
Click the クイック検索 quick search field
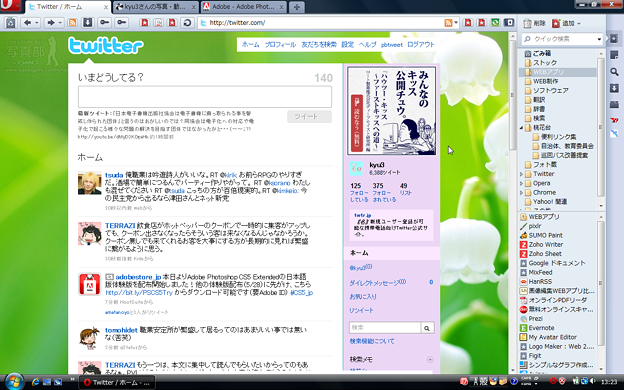[562, 39]
